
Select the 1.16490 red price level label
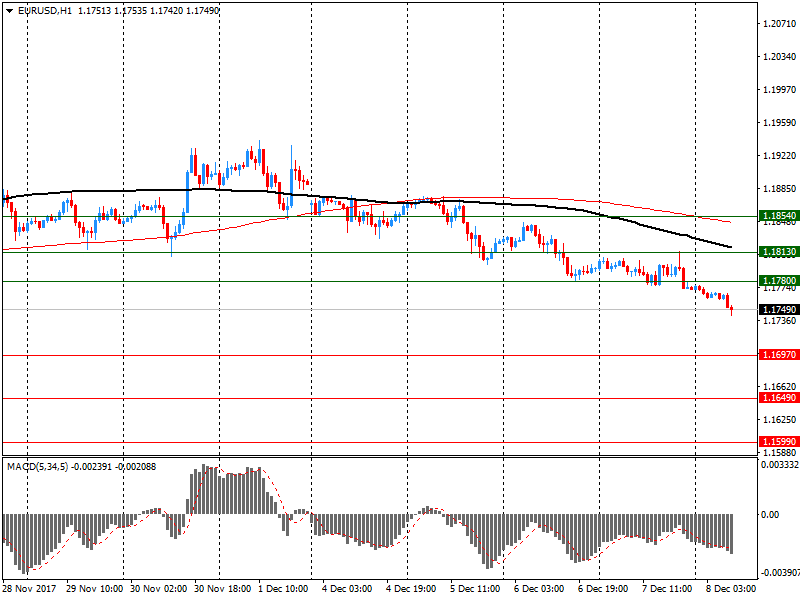[x=778, y=398]
